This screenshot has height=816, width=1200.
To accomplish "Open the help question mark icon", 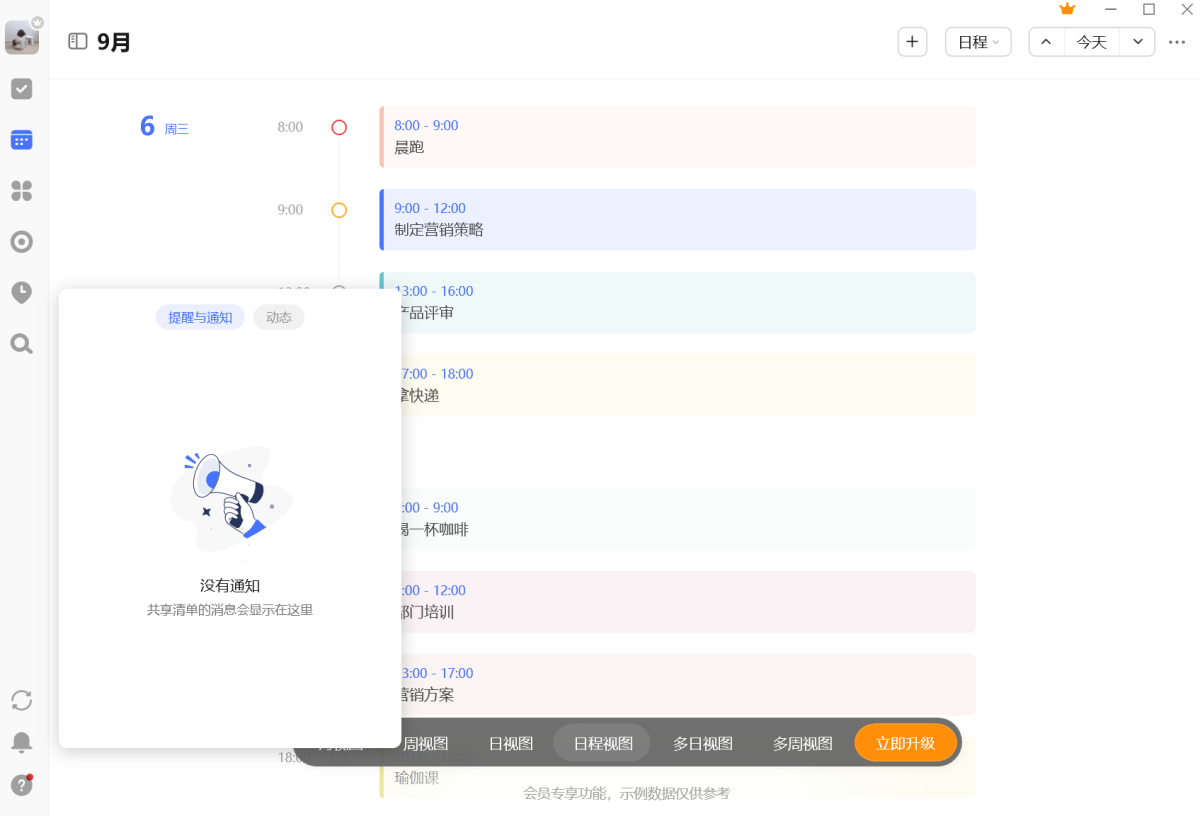I will click(x=21, y=785).
